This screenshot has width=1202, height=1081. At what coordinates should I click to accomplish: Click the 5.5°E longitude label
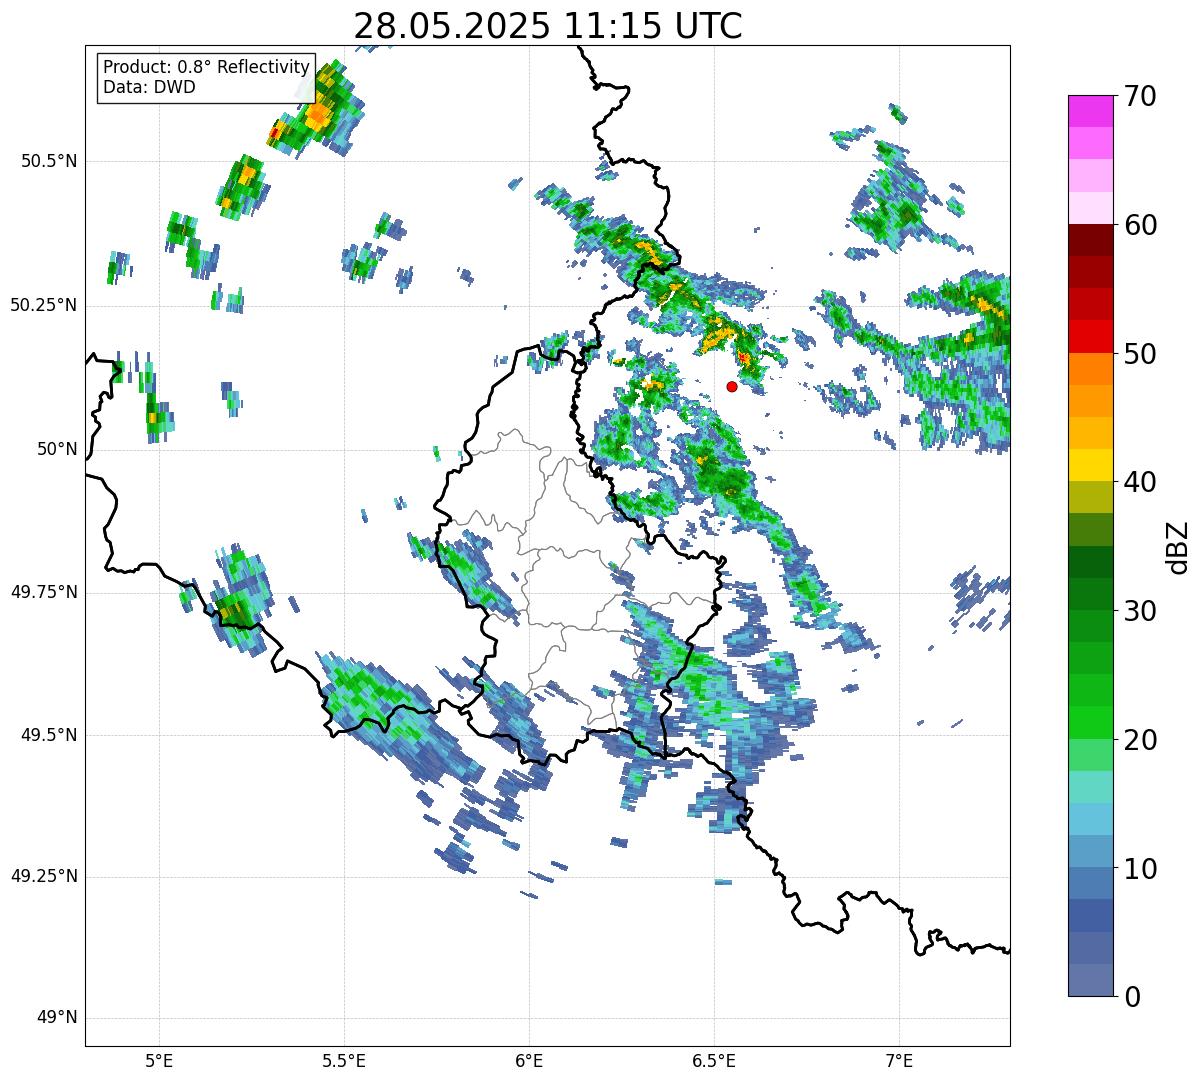(x=344, y=1060)
